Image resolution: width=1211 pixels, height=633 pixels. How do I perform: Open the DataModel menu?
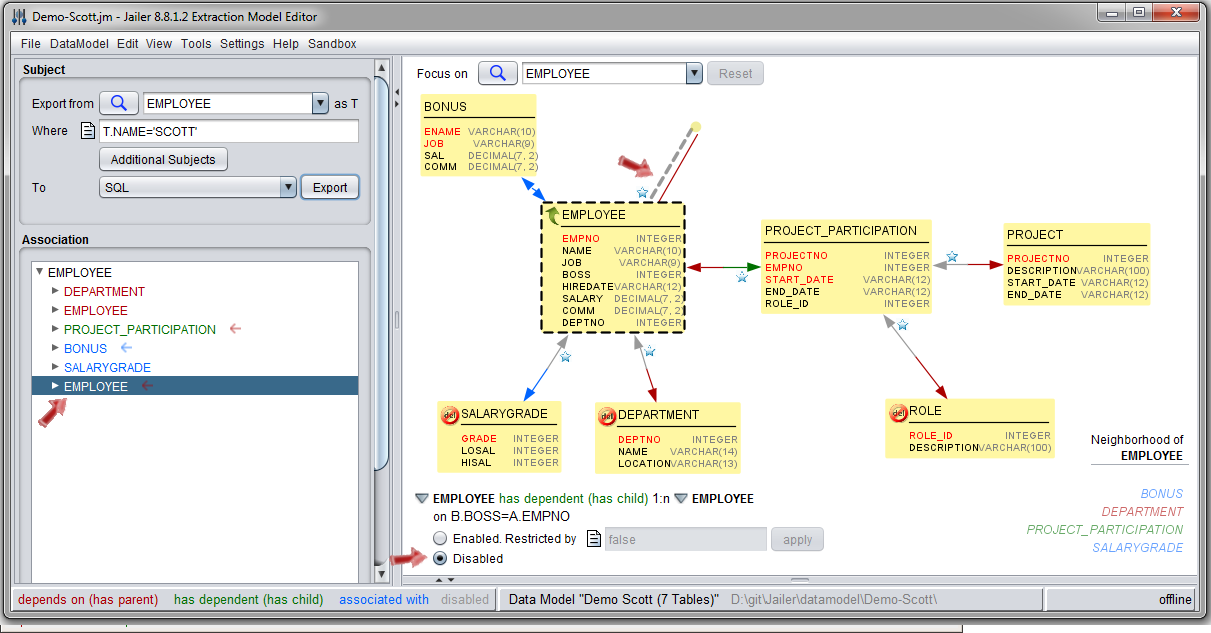[79, 44]
